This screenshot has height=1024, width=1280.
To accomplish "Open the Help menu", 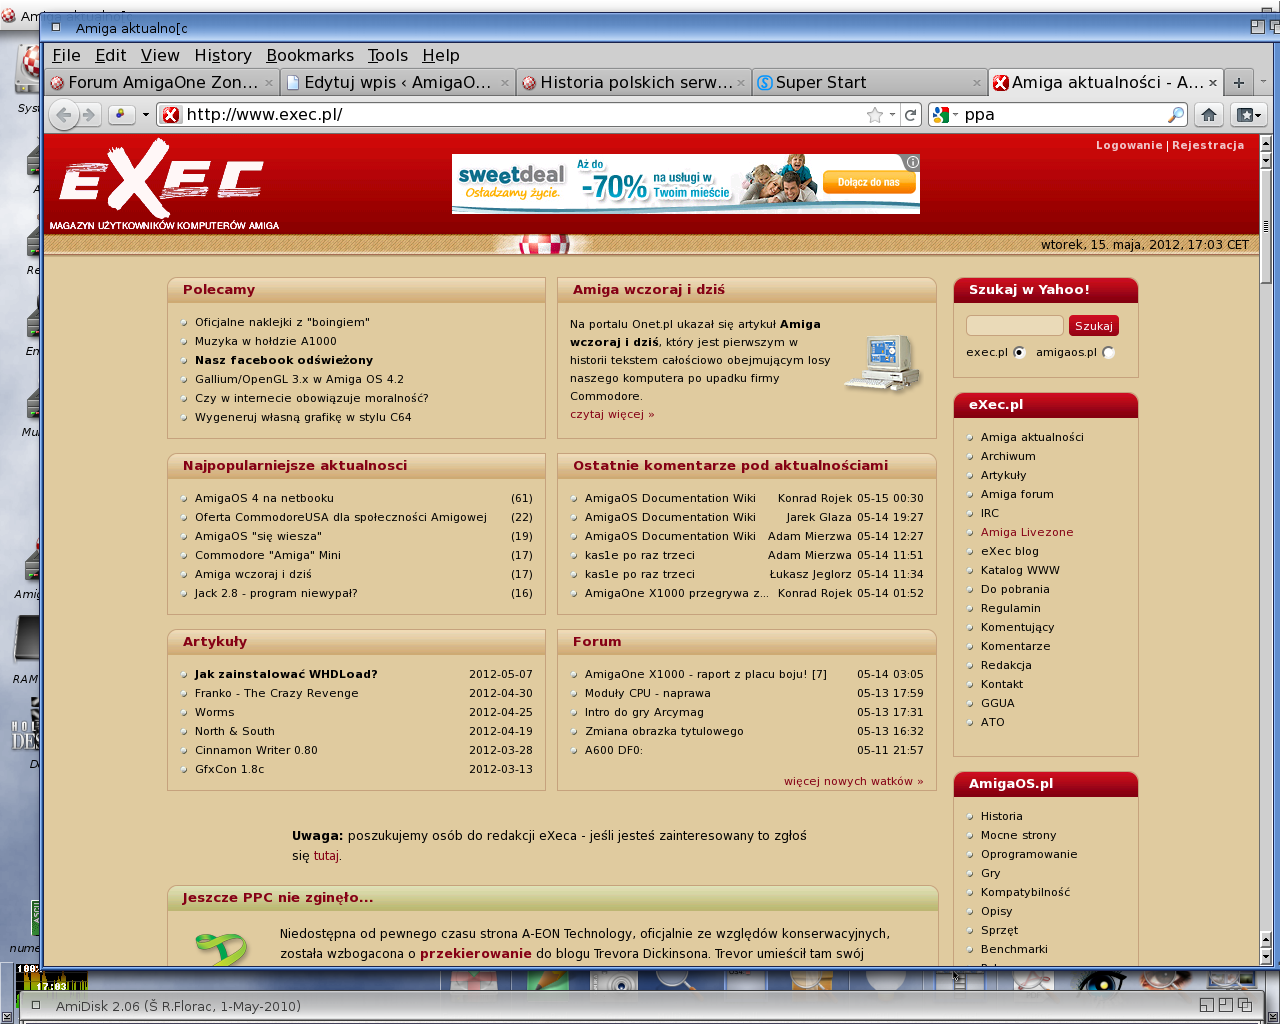I will 440,56.
